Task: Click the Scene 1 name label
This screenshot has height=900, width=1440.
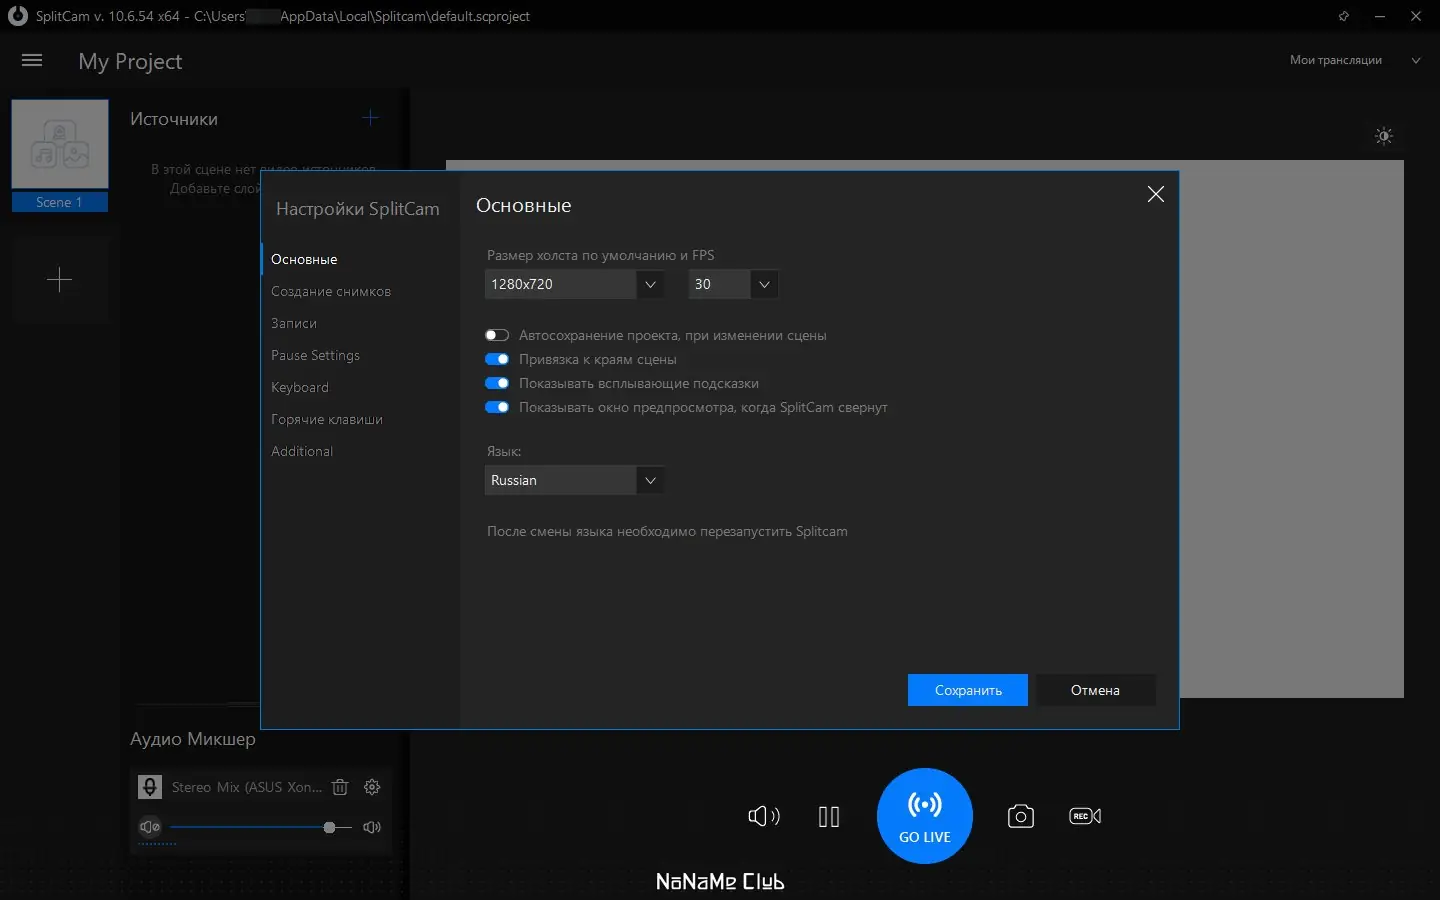Action: 59,202
